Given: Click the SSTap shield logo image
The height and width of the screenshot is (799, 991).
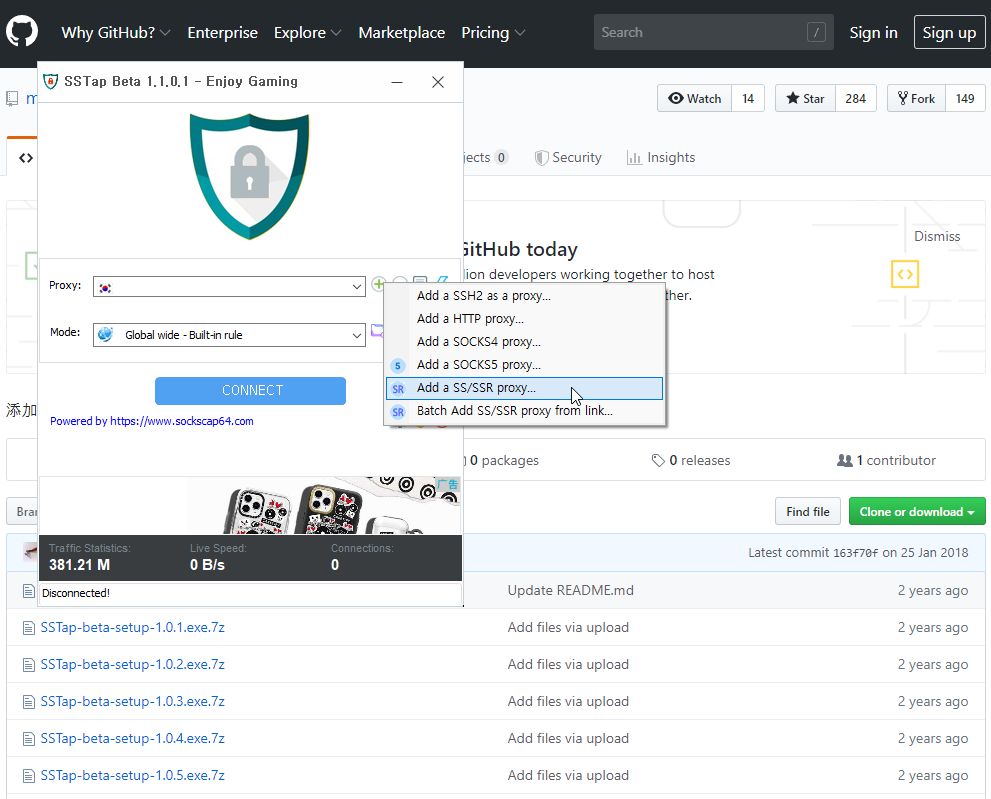Looking at the screenshot, I should [x=250, y=176].
